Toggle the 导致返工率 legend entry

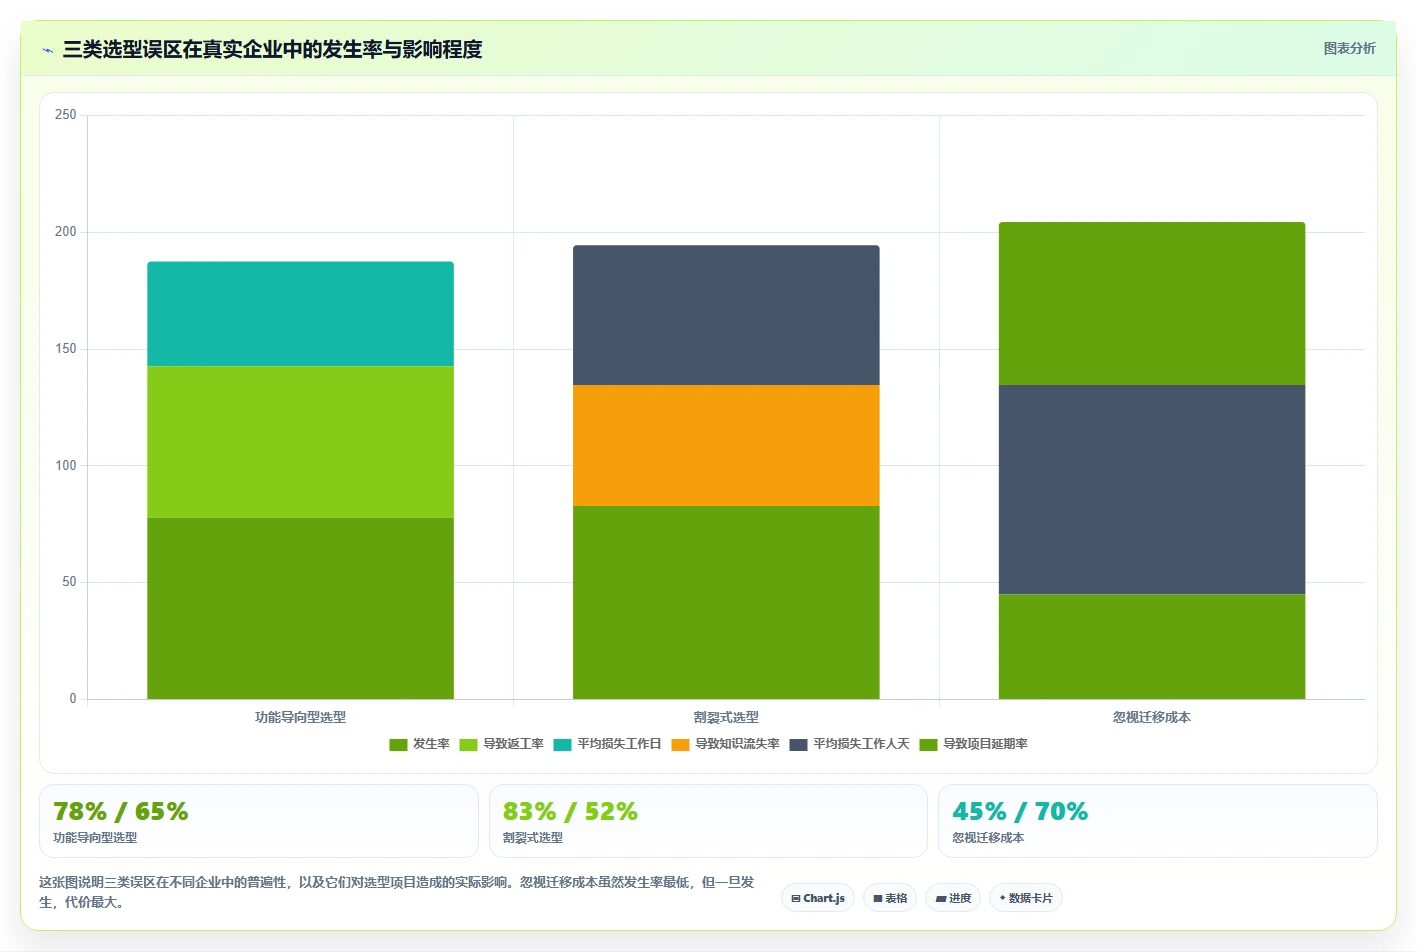(x=502, y=744)
